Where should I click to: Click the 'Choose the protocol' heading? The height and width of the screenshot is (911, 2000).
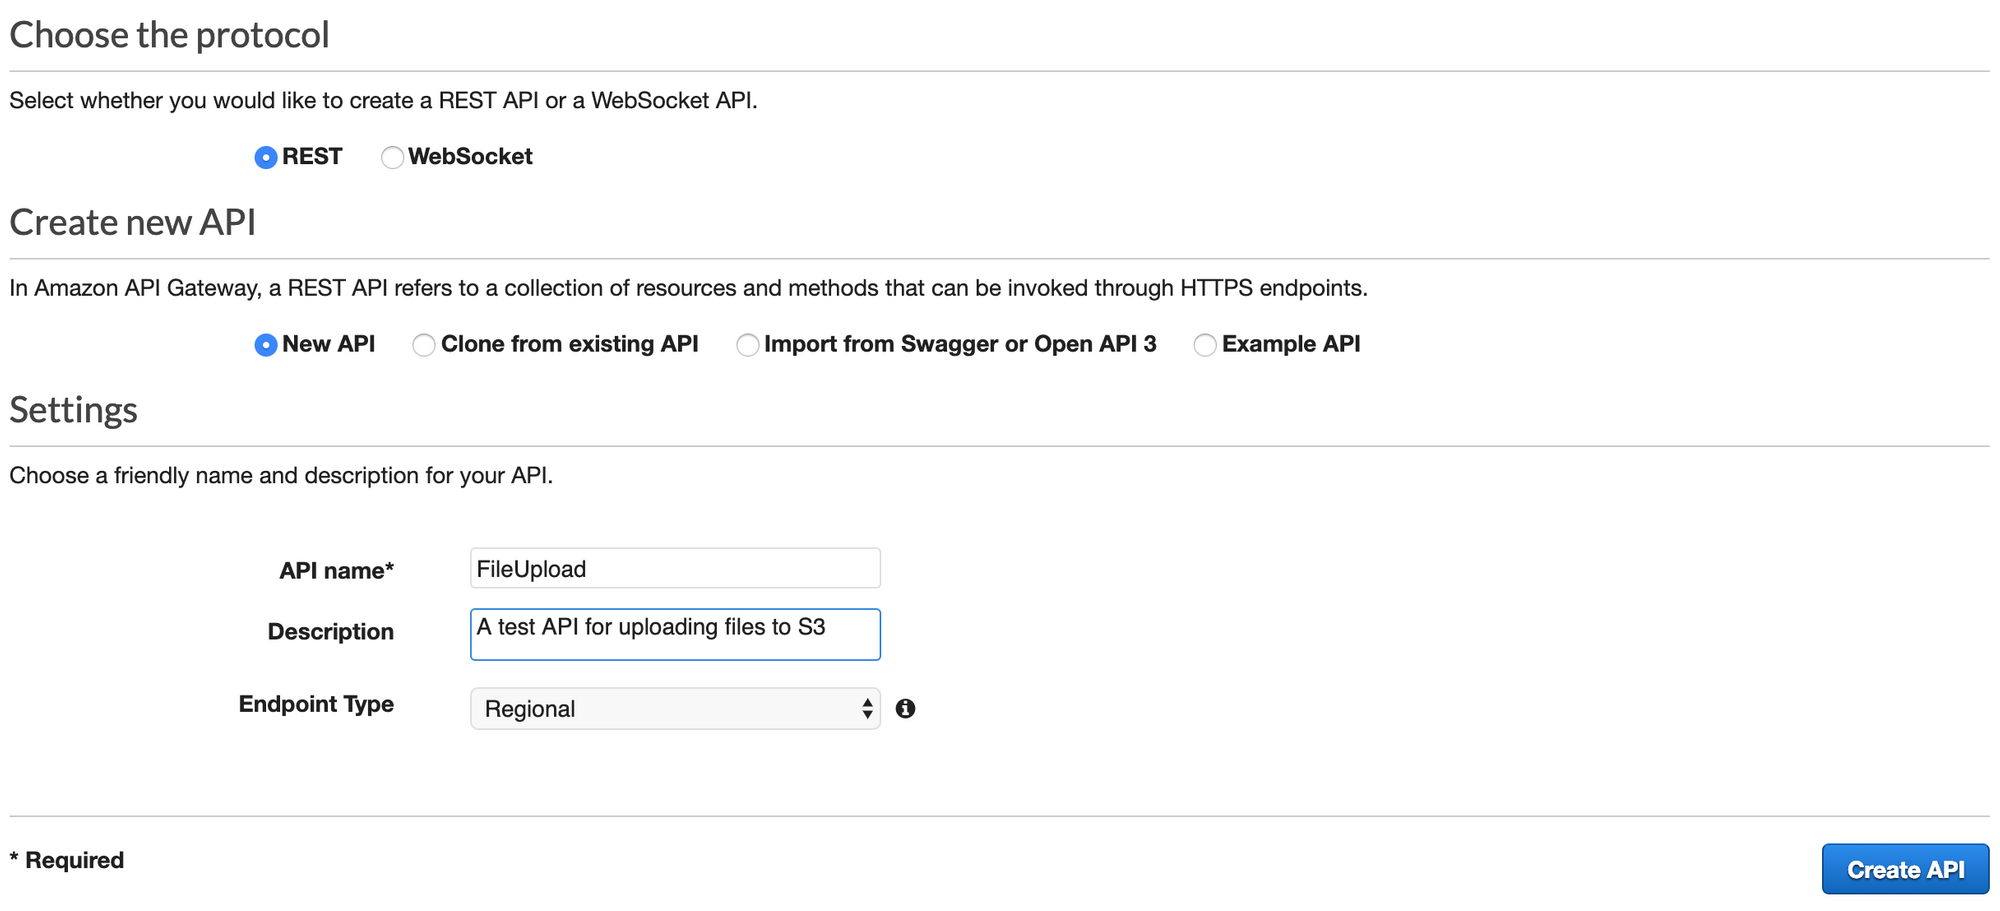pyautogui.click(x=169, y=35)
